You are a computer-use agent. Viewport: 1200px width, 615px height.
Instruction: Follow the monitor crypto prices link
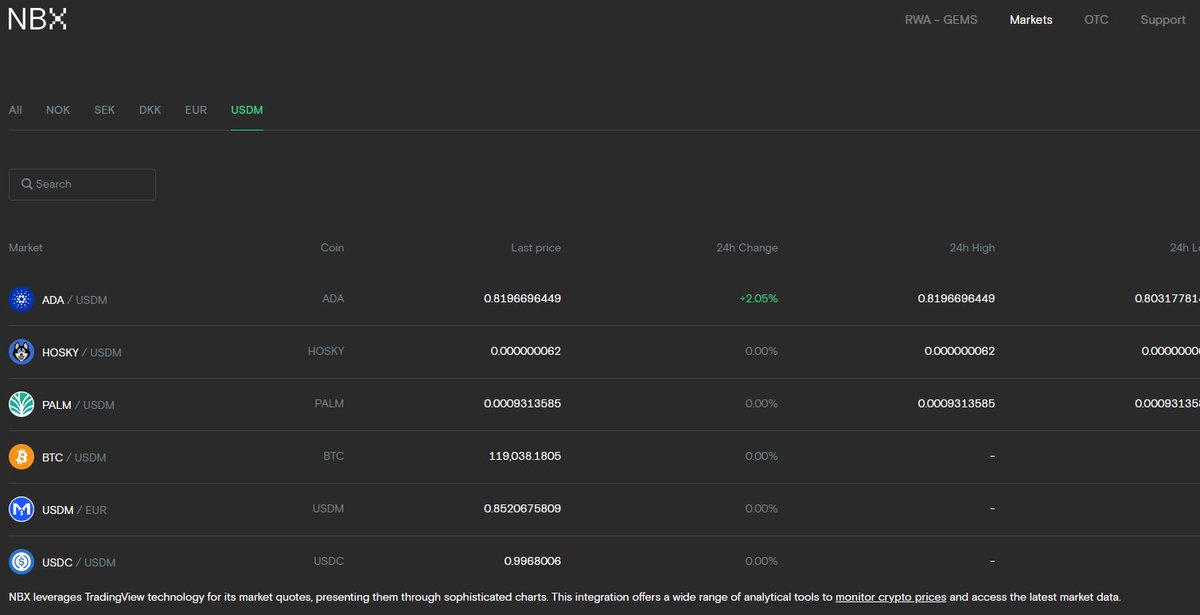891,596
